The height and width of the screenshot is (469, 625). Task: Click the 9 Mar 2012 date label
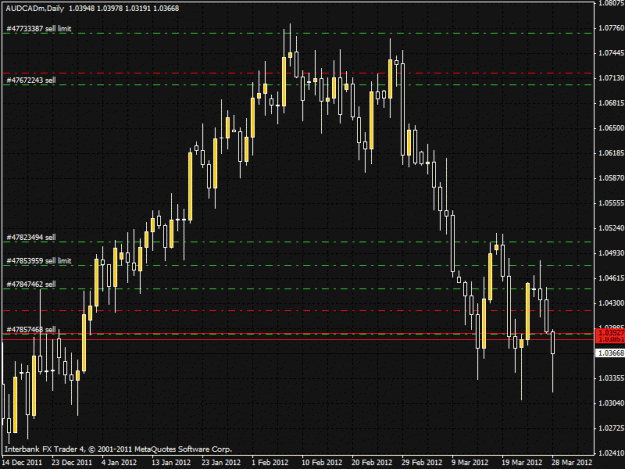pos(470,462)
